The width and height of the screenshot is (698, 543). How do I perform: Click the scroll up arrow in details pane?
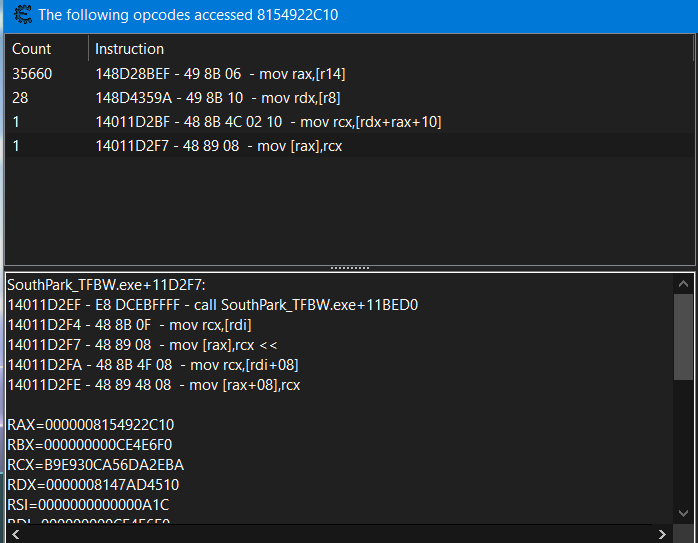point(683,283)
